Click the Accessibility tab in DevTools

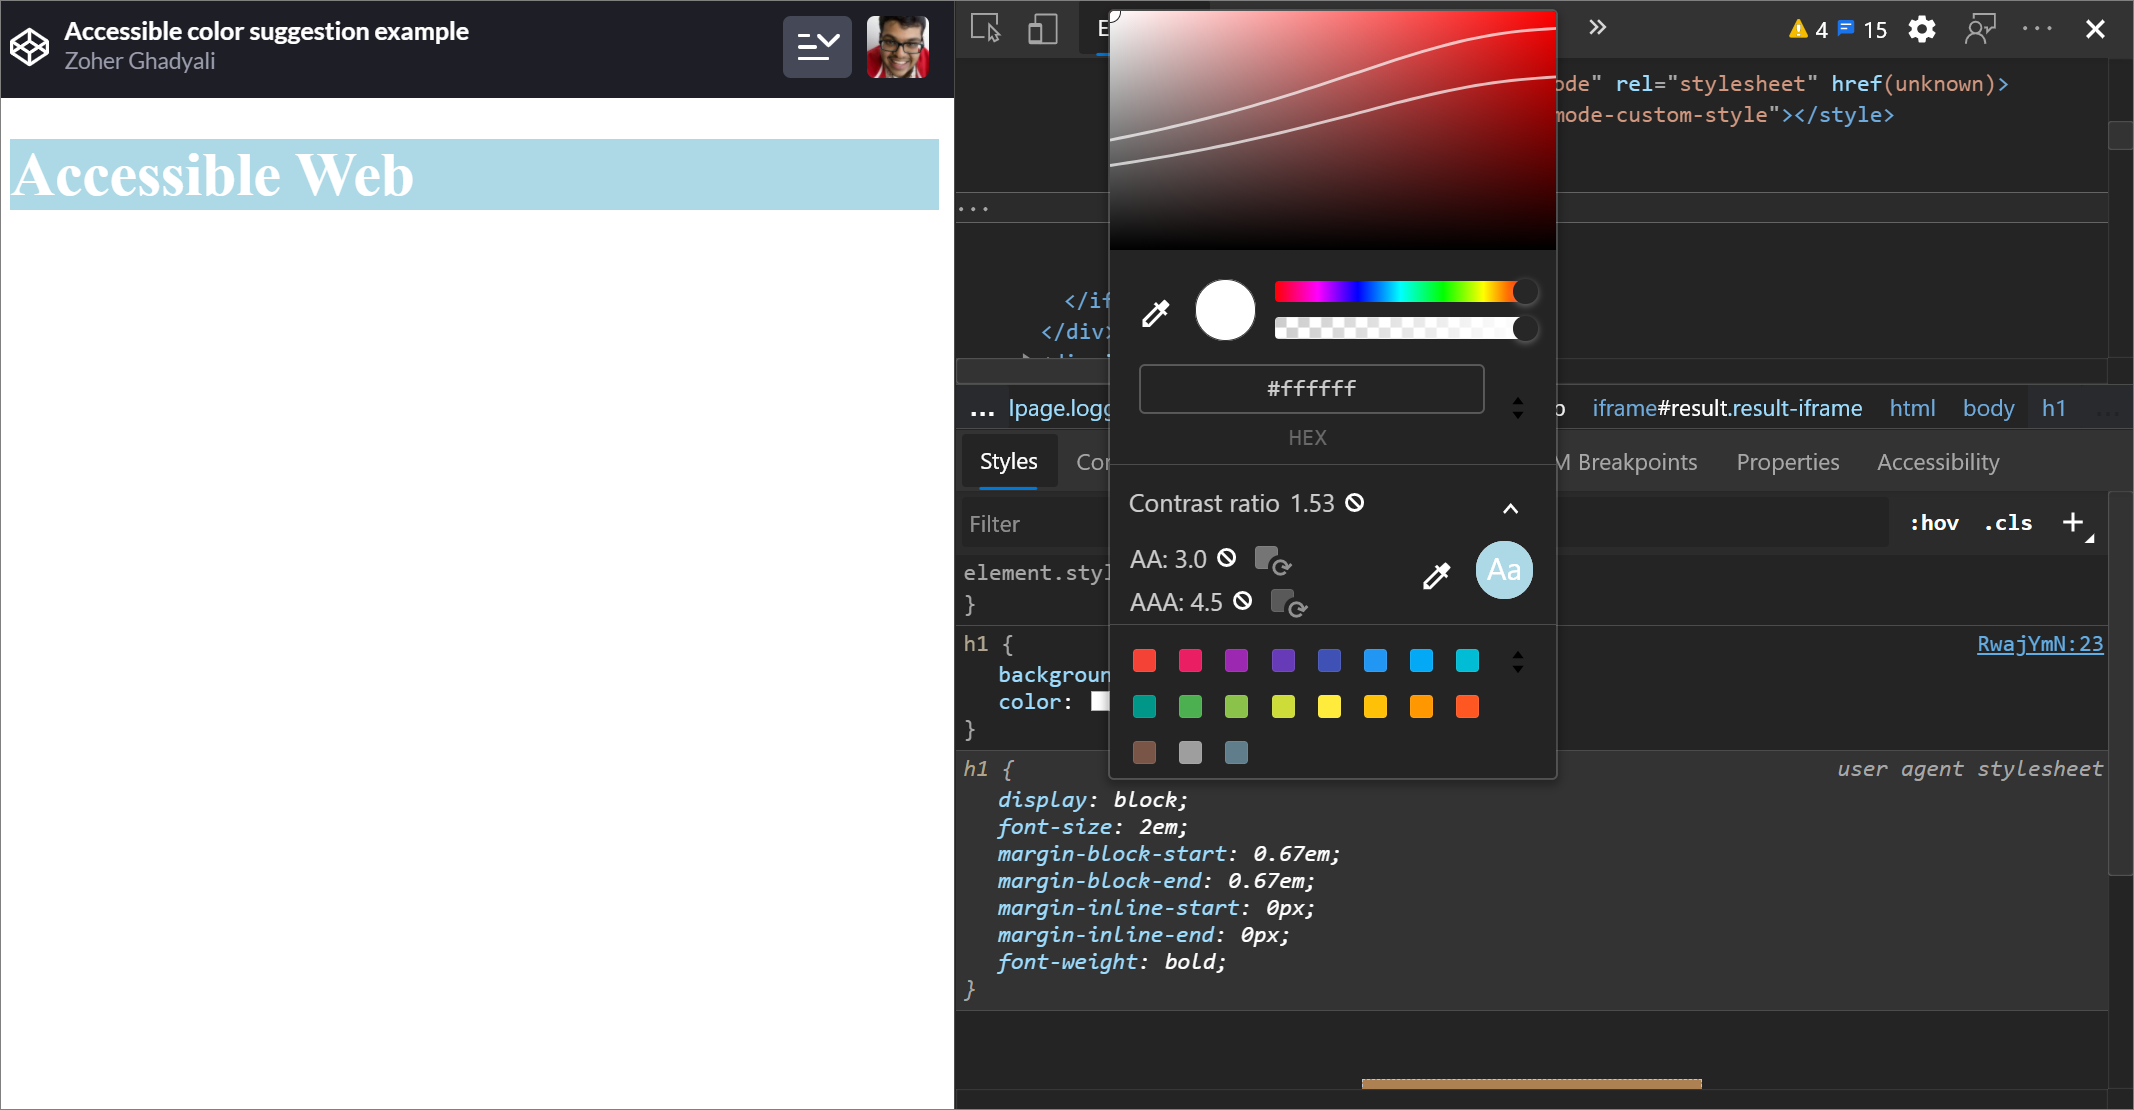(1938, 462)
